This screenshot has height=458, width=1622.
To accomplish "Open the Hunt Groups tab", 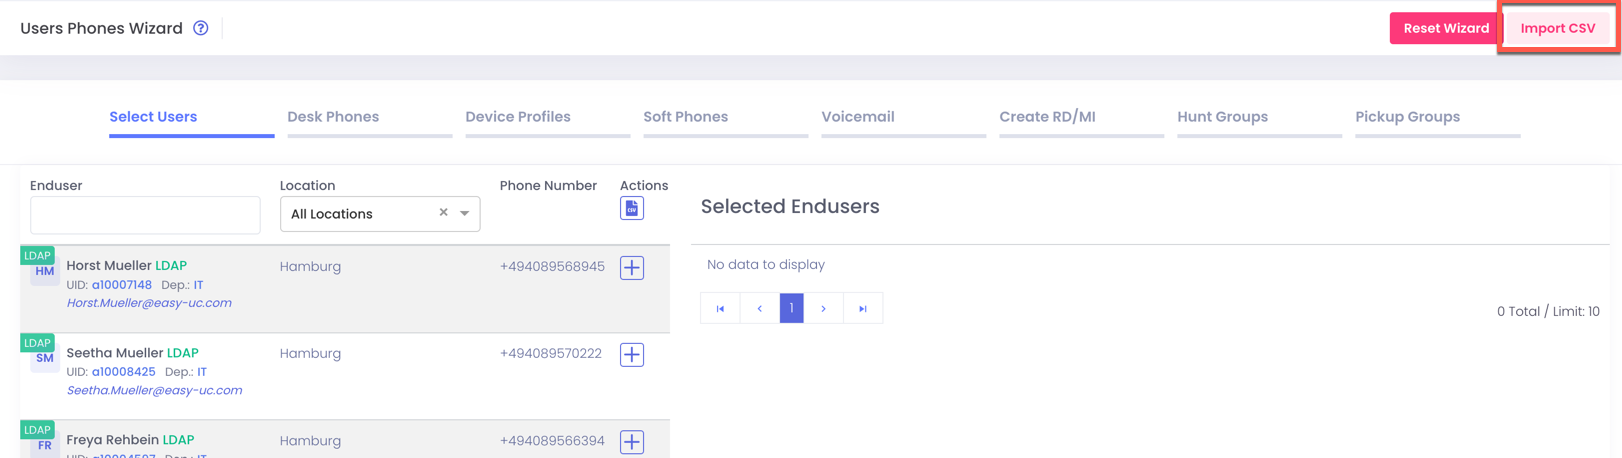I will tap(1222, 117).
